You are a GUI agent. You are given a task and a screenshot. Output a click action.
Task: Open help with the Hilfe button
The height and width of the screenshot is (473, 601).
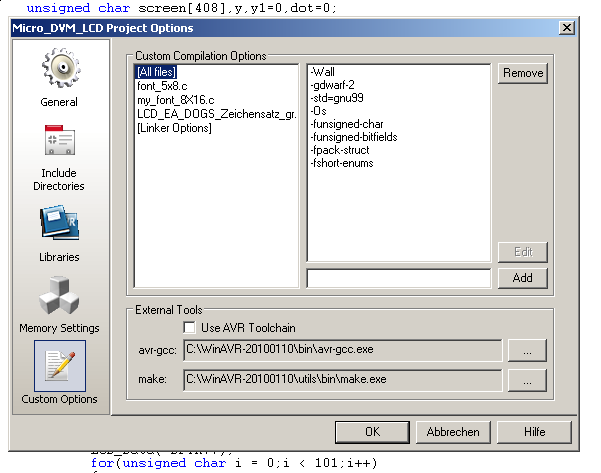[x=534, y=432]
